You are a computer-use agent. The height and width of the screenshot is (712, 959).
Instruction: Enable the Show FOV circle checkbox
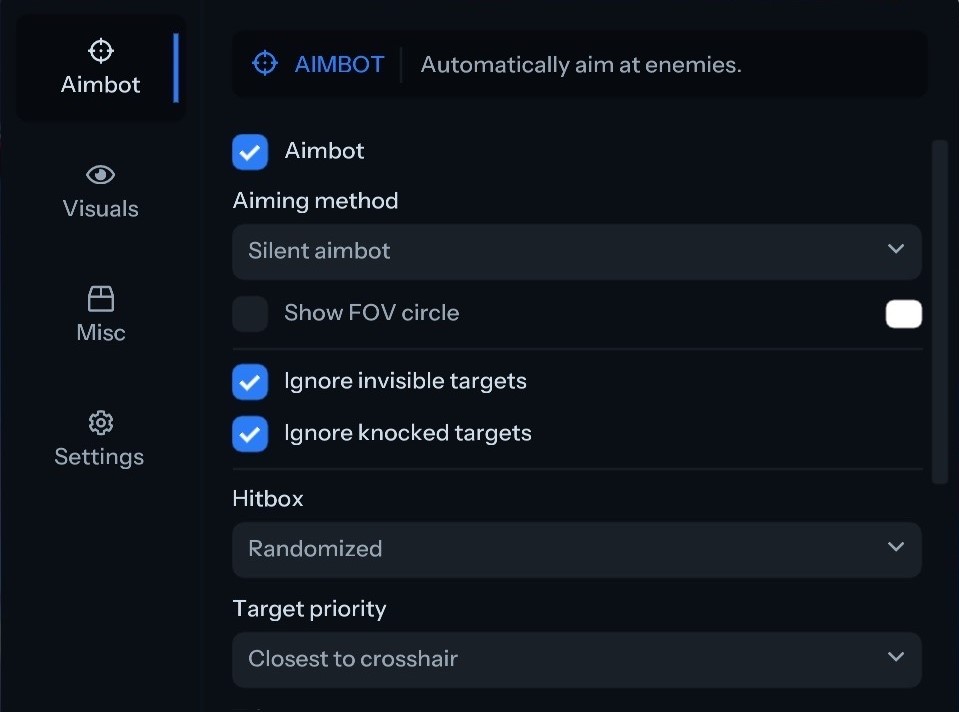pos(250,314)
